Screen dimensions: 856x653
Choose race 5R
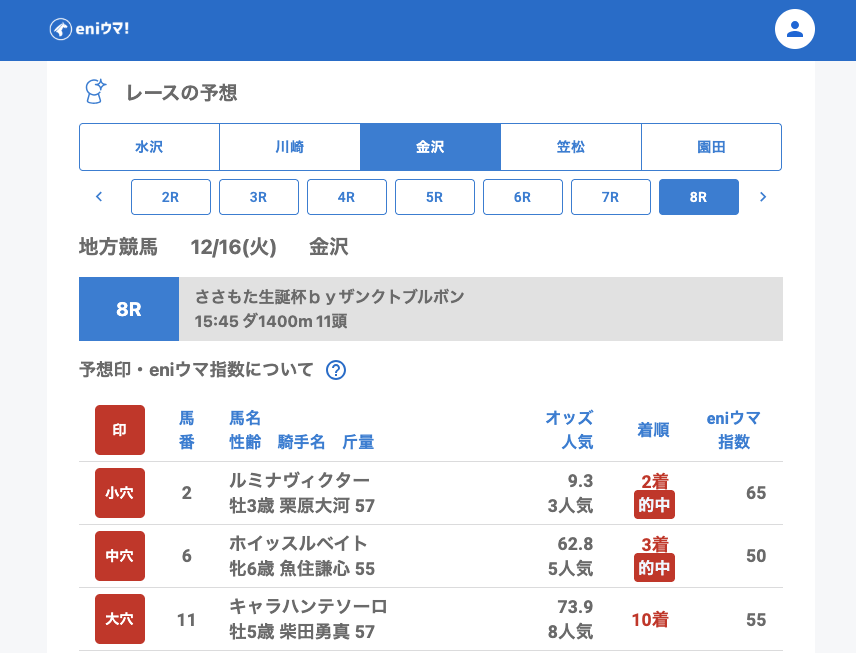click(x=435, y=197)
